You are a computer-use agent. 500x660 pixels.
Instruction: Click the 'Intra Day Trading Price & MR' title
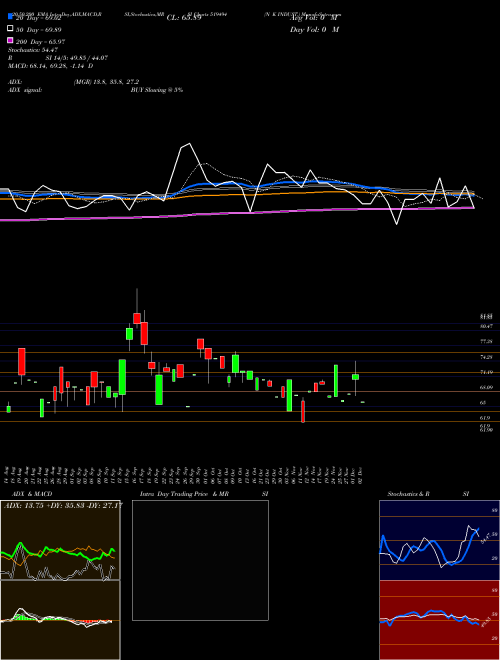click(x=184, y=494)
